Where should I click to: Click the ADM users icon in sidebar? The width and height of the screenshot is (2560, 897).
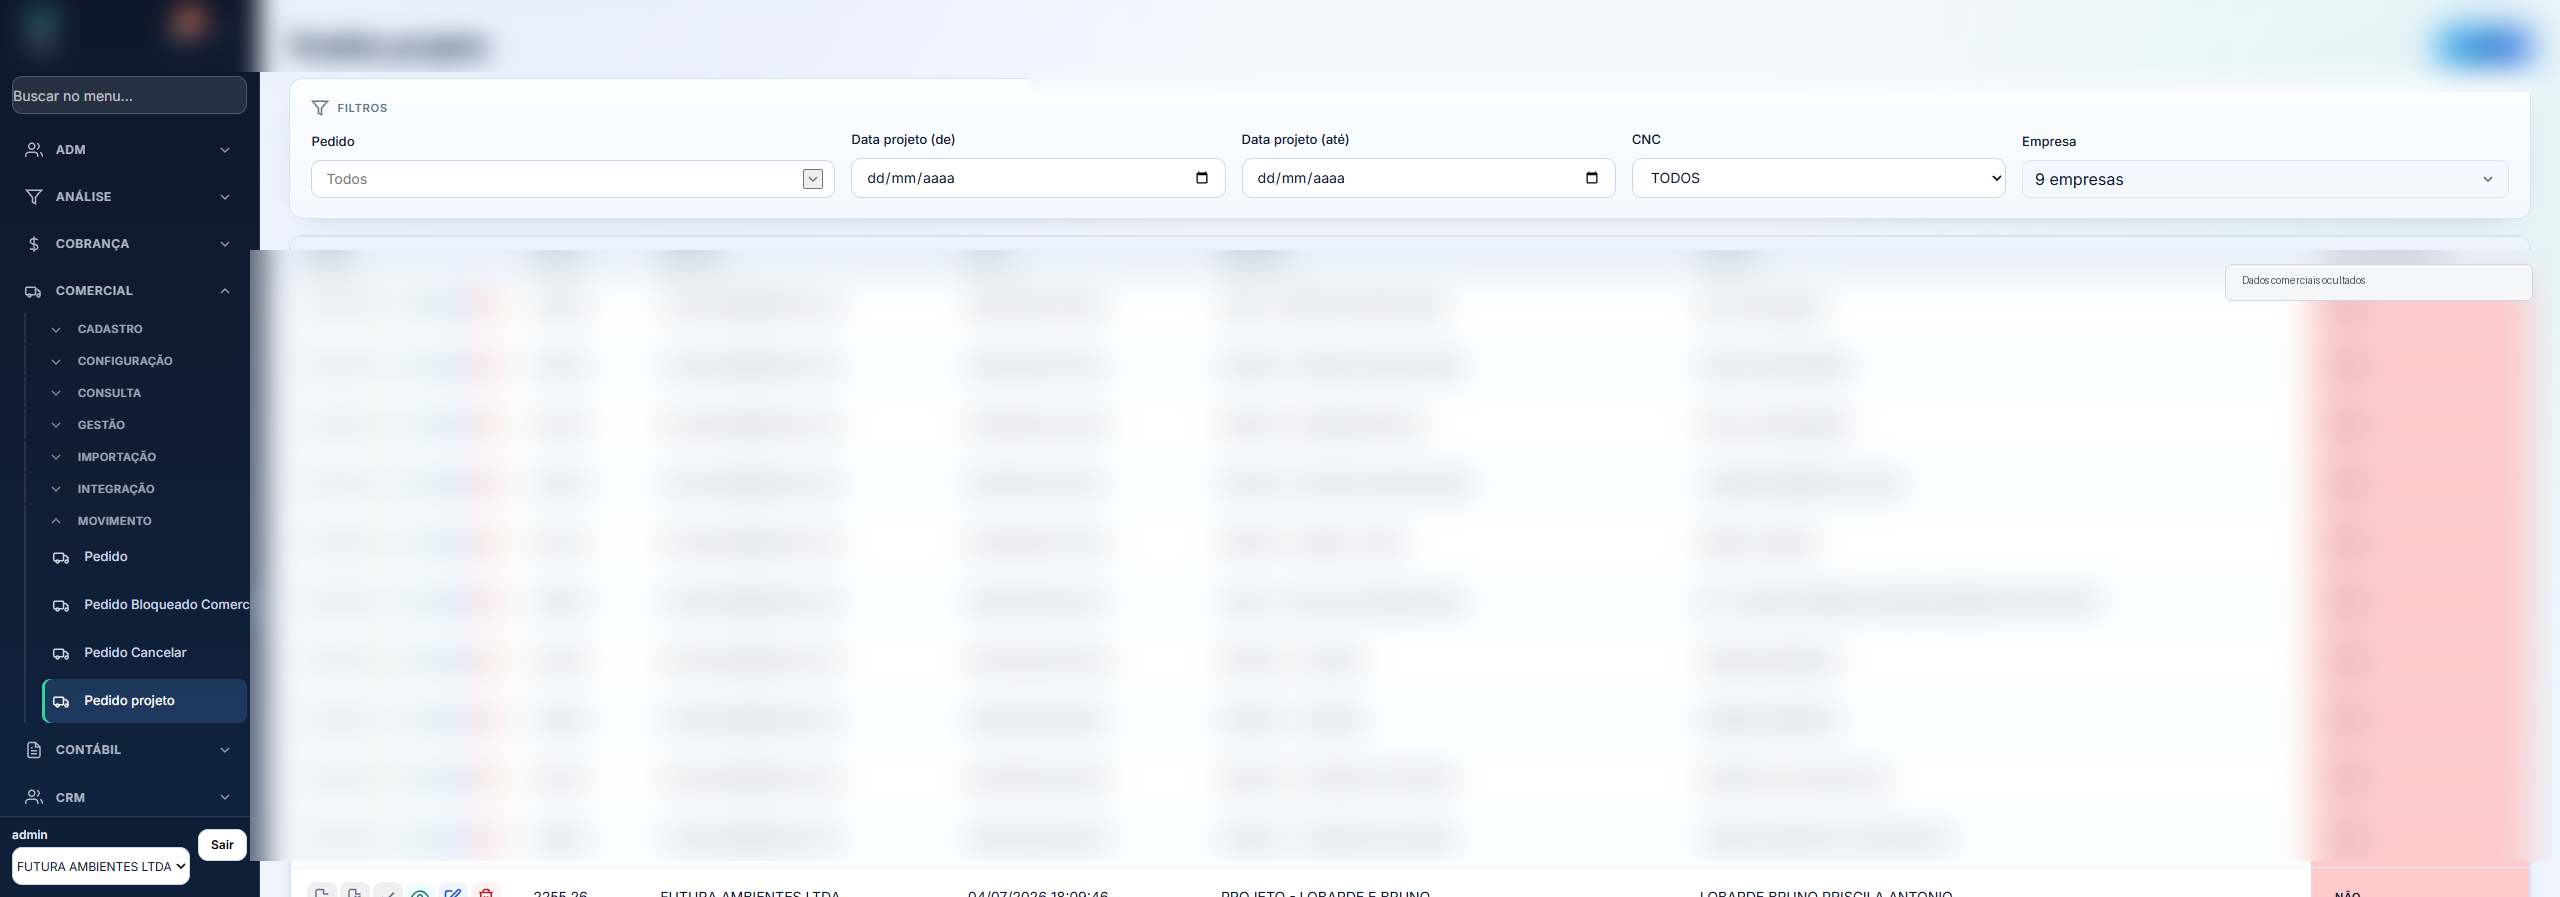34,150
